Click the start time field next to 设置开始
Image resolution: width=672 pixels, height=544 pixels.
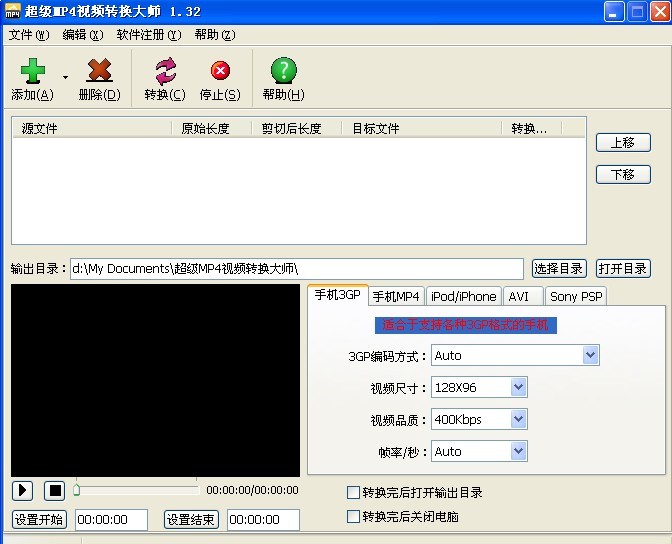[111, 520]
